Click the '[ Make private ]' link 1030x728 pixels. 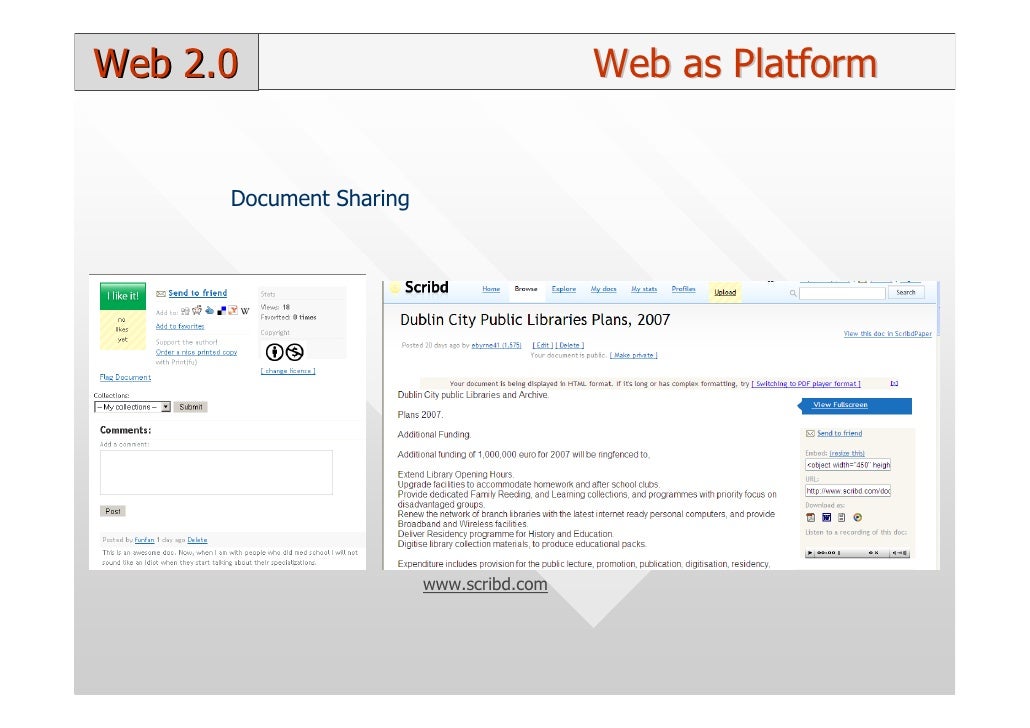pos(633,355)
